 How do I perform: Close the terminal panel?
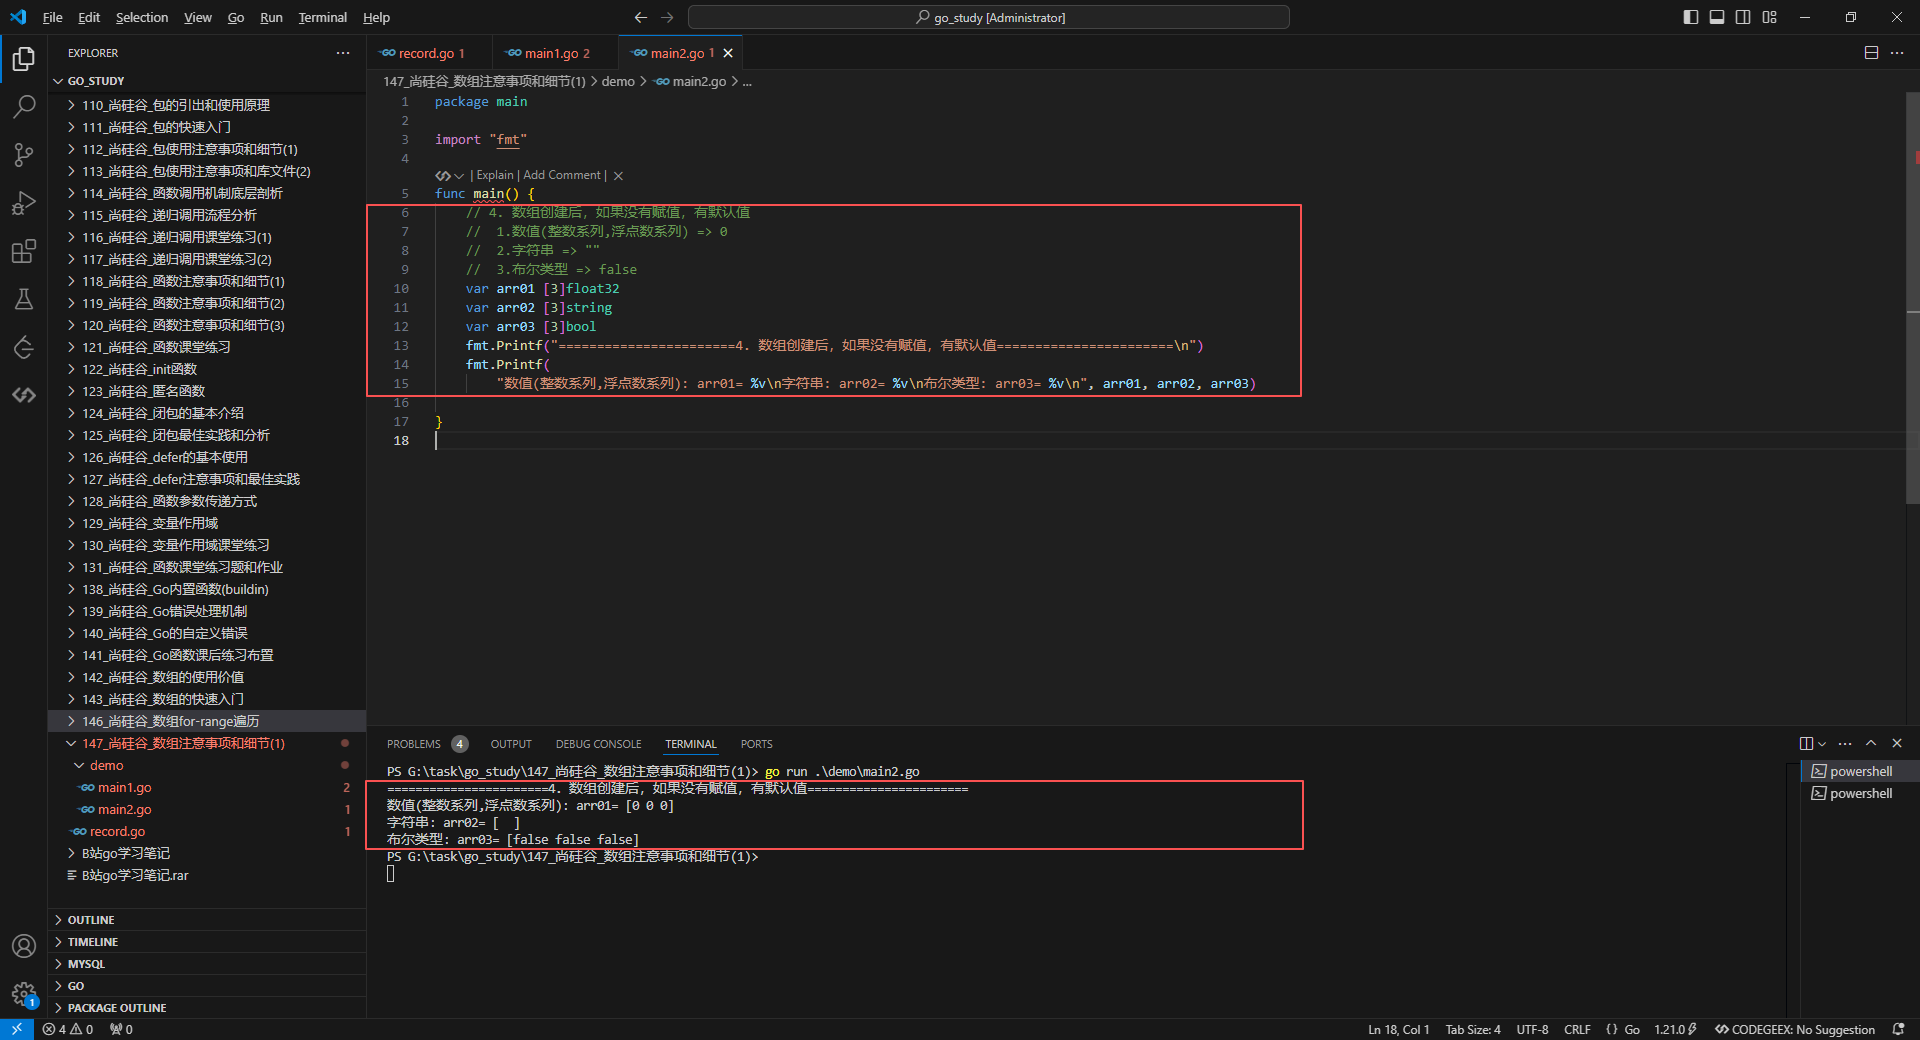[1897, 744]
